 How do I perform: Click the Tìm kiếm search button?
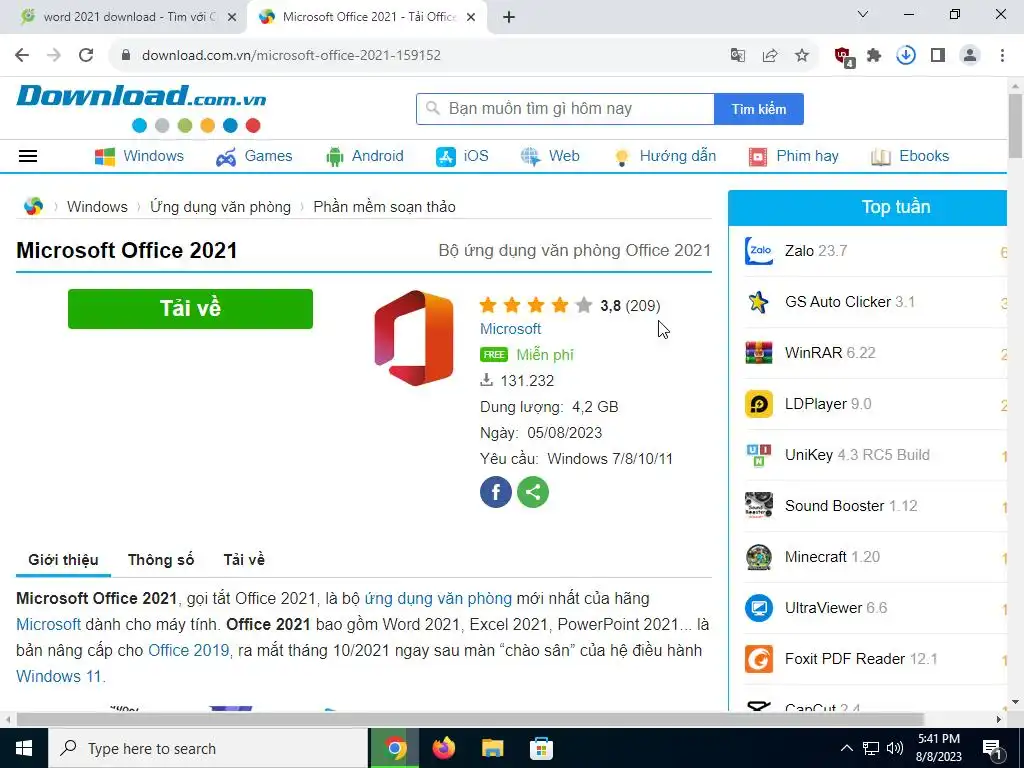pos(759,109)
